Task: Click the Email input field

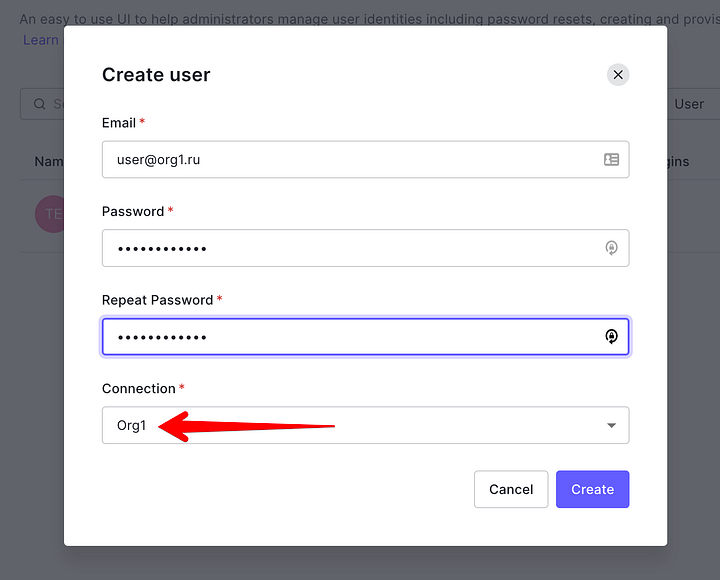Action: pyautogui.click(x=365, y=159)
